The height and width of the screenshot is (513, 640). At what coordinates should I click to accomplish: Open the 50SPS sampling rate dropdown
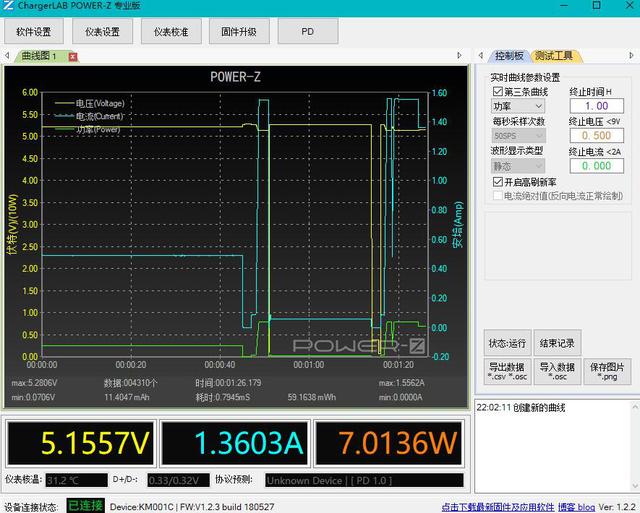tap(518, 136)
